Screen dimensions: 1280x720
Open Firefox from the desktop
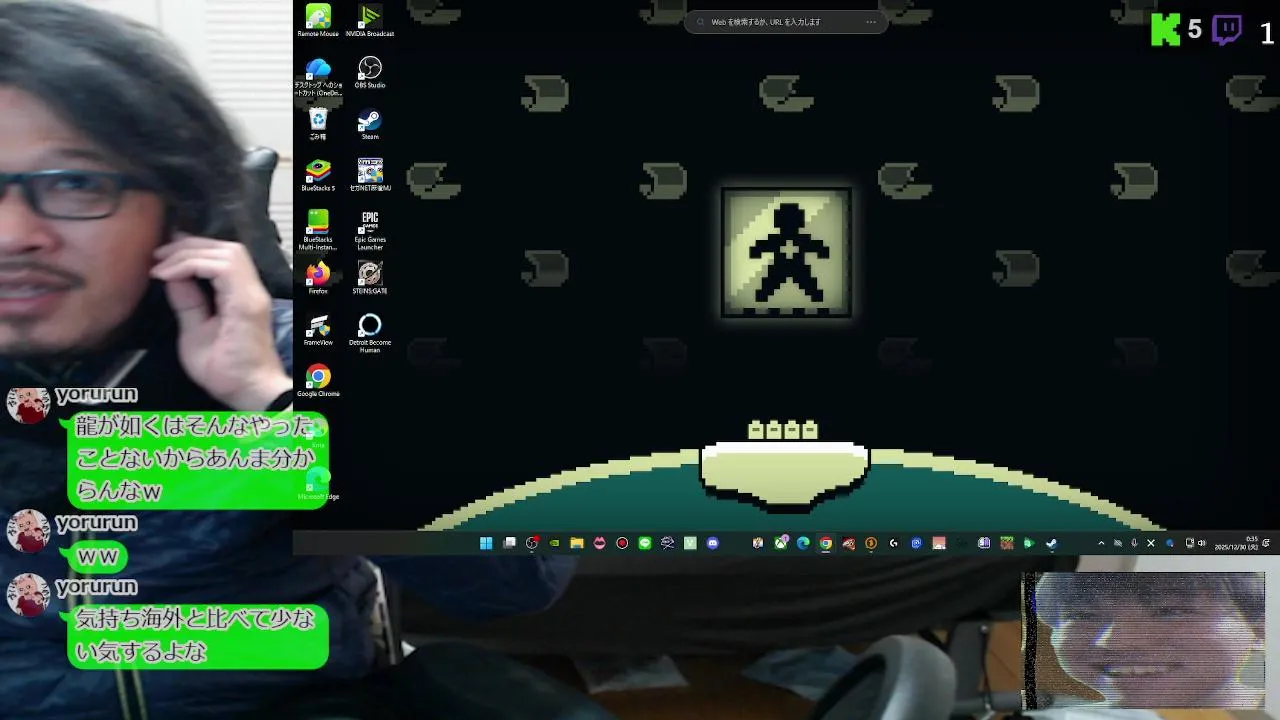(318, 278)
